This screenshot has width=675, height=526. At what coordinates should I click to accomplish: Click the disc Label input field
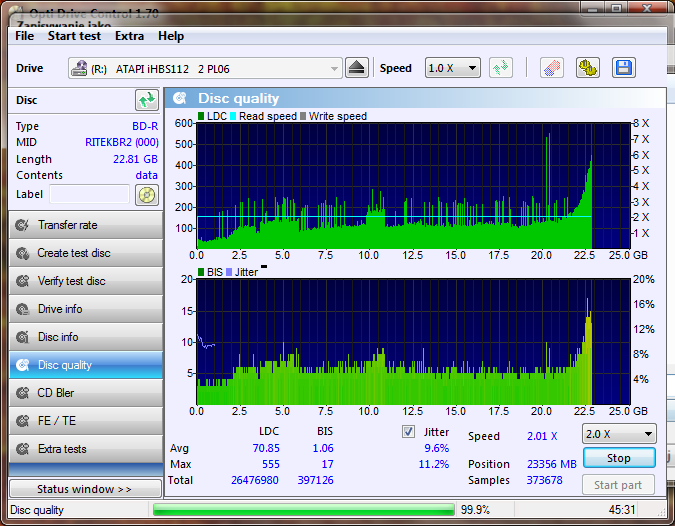pos(90,194)
